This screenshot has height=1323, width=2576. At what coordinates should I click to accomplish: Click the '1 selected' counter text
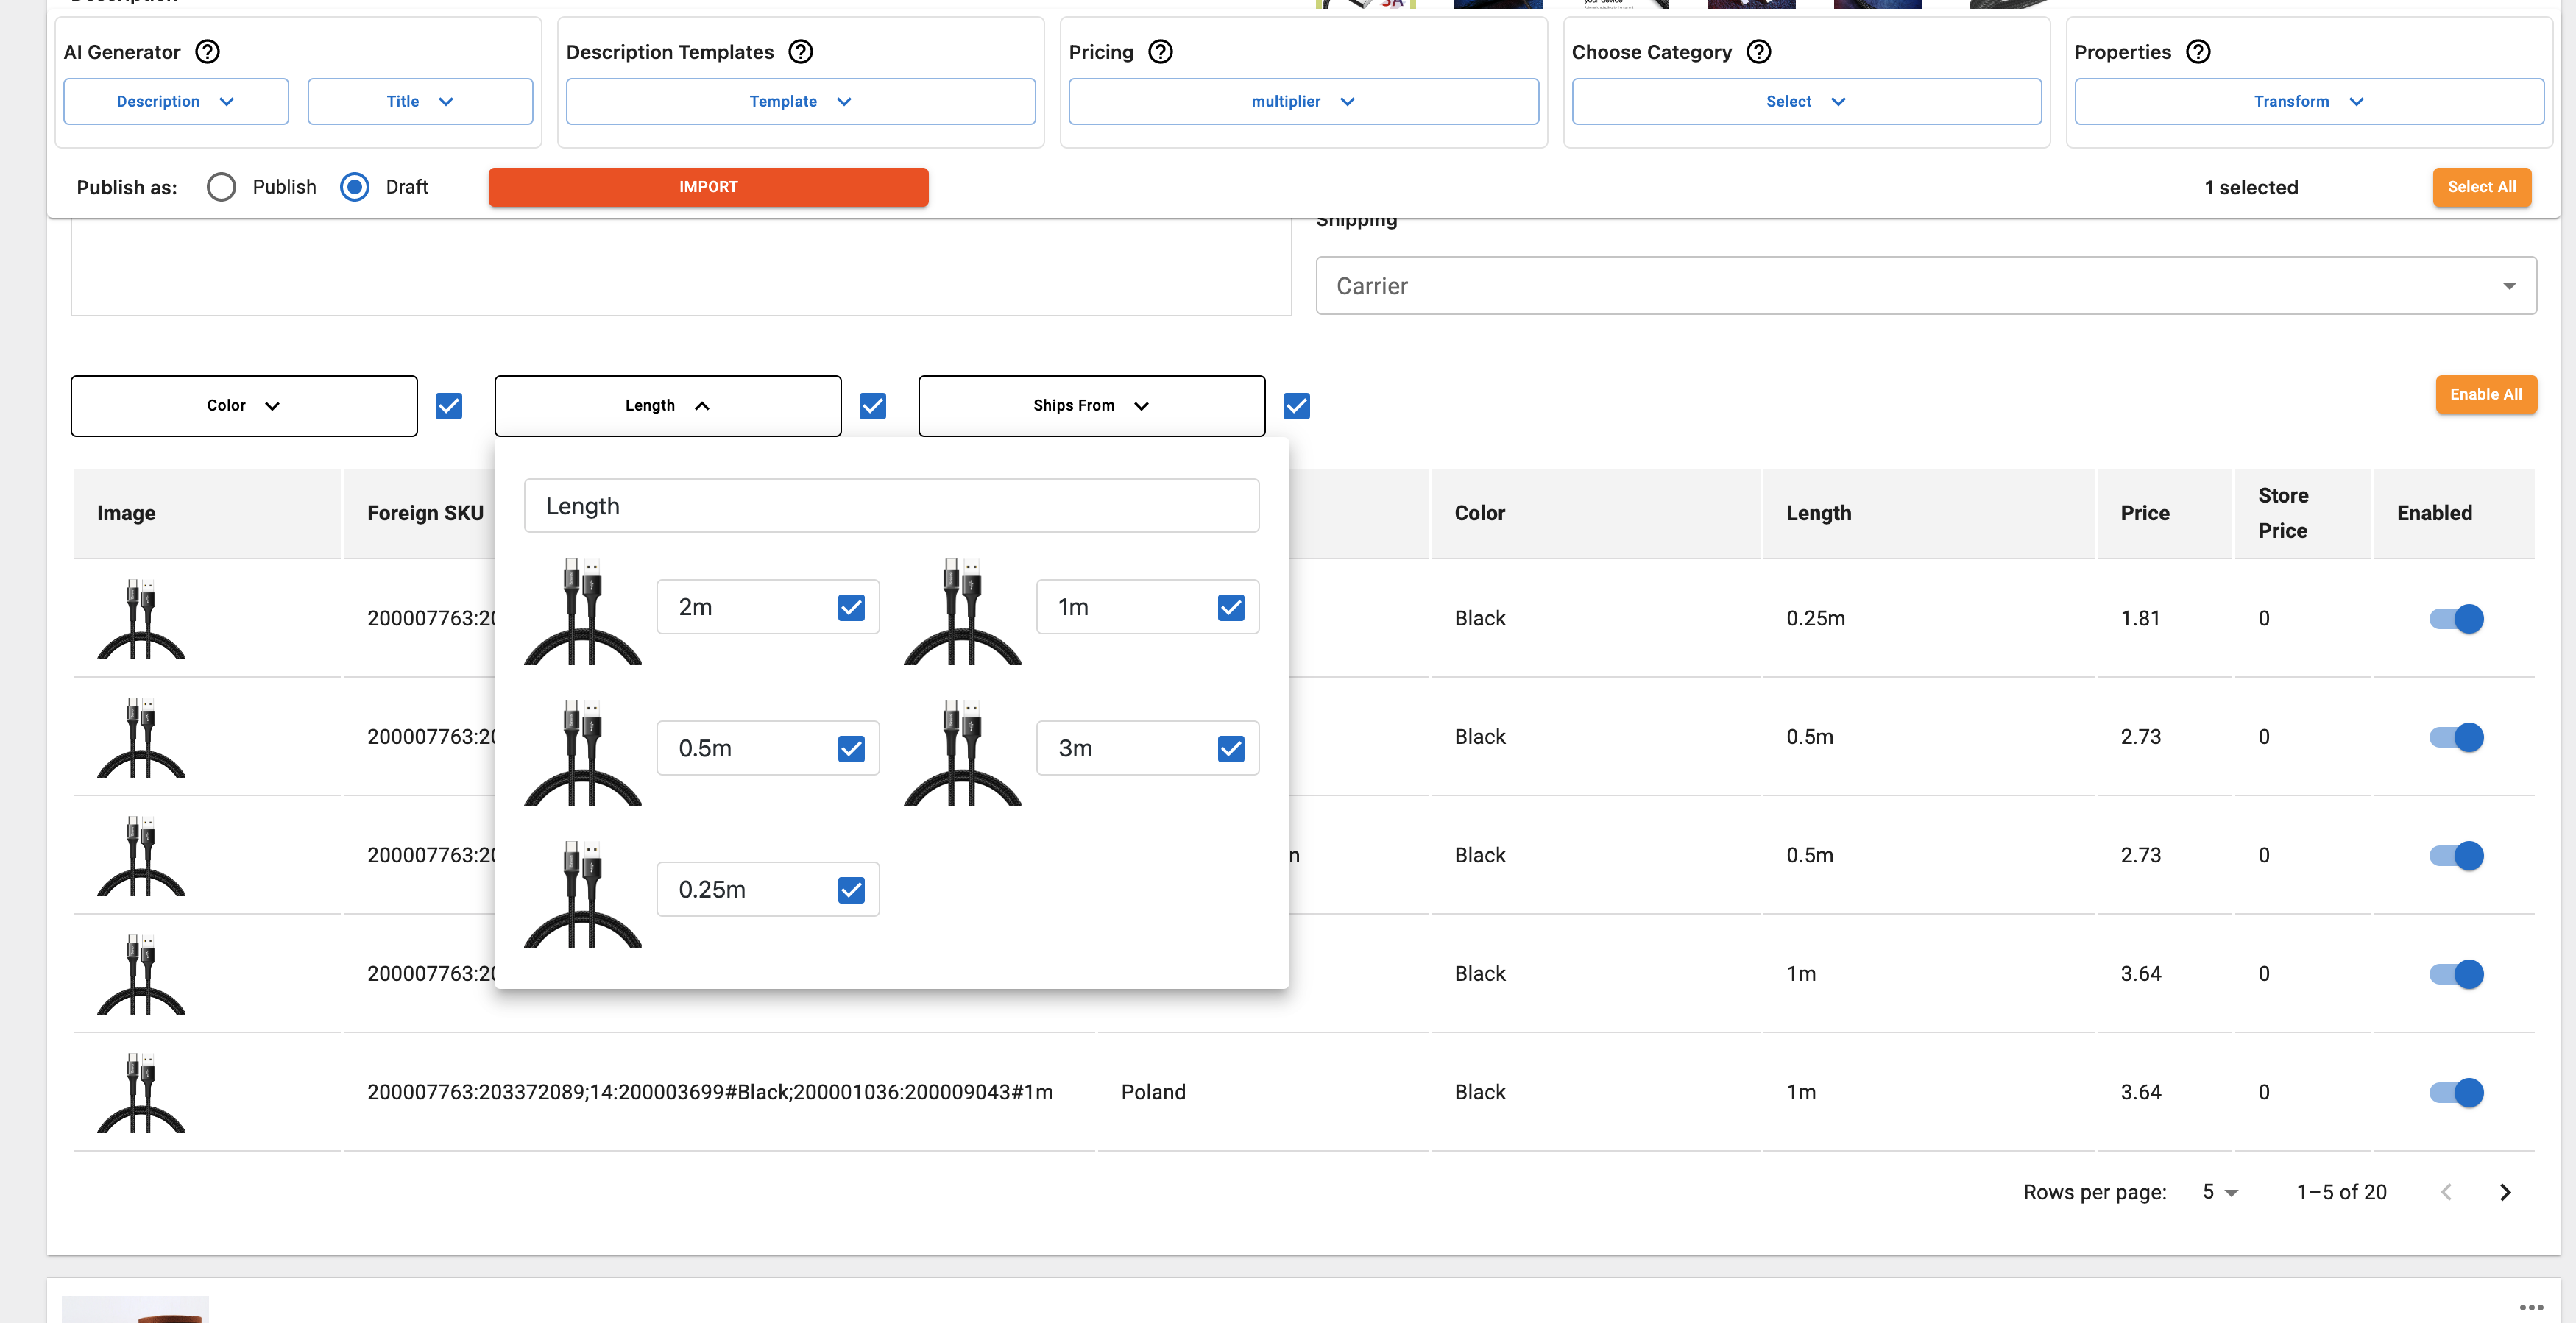pyautogui.click(x=2251, y=187)
